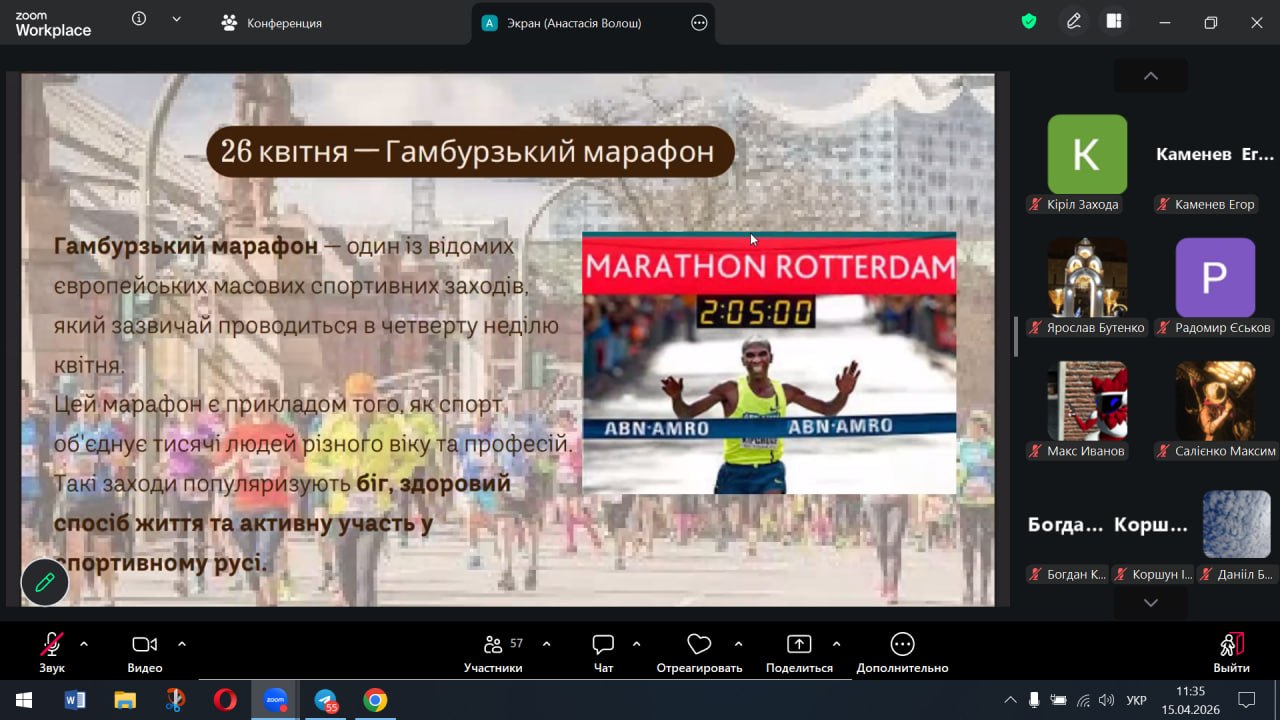This screenshot has height=720, width=1280.
Task: Open dropdown chevron beside meeting info icon
Action: 177,19
